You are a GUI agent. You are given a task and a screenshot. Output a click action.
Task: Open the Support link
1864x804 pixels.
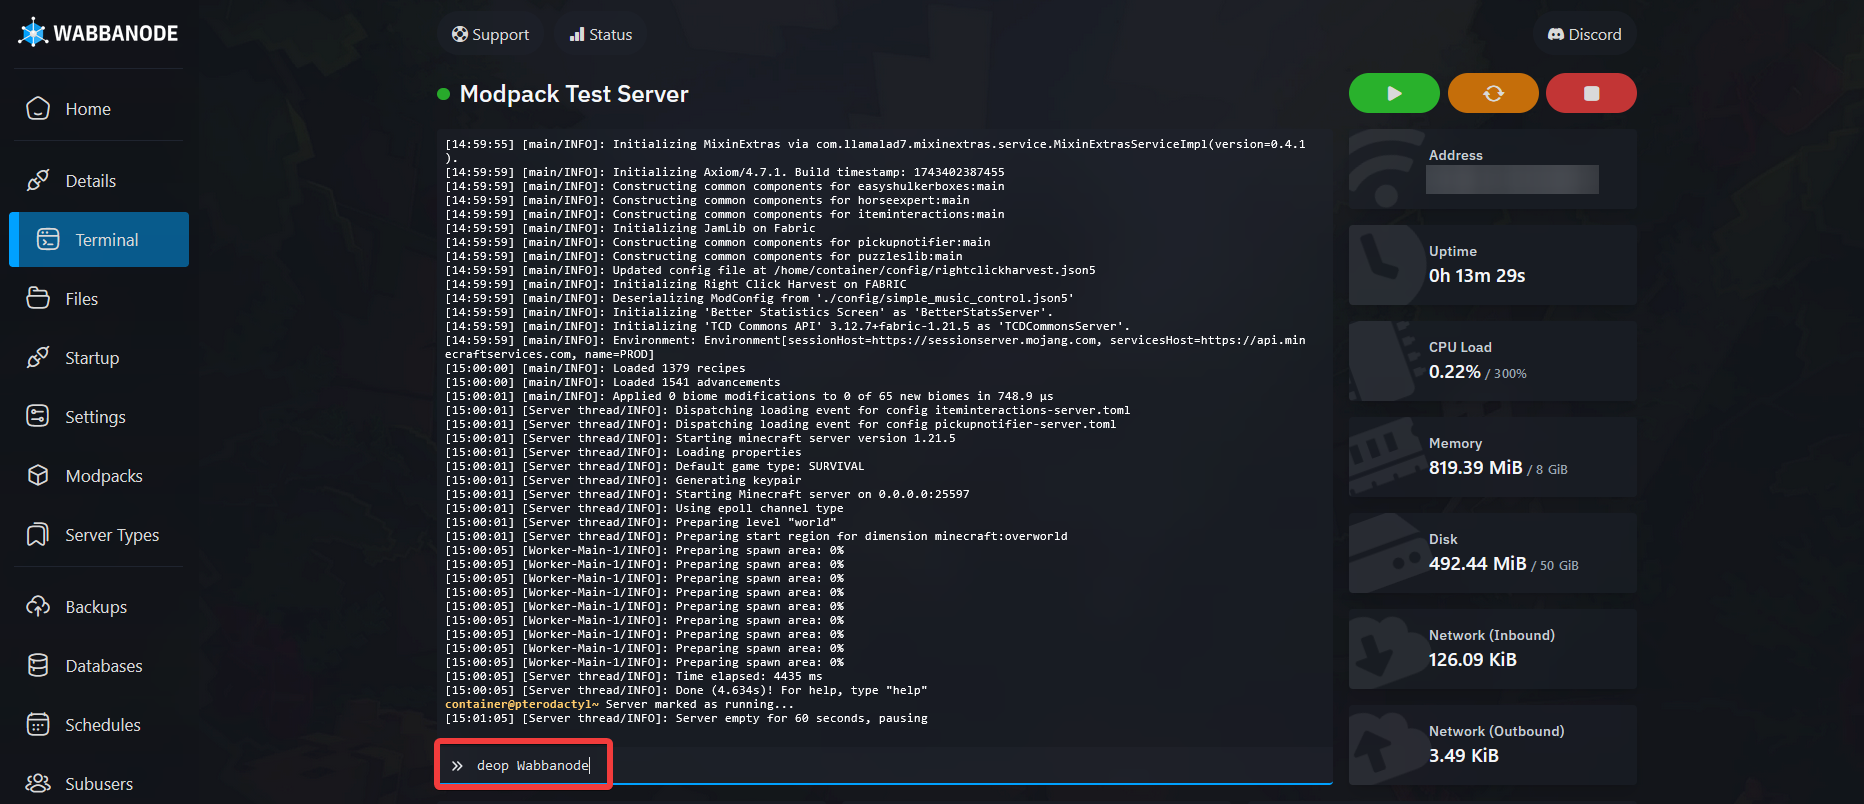pyautogui.click(x=490, y=34)
